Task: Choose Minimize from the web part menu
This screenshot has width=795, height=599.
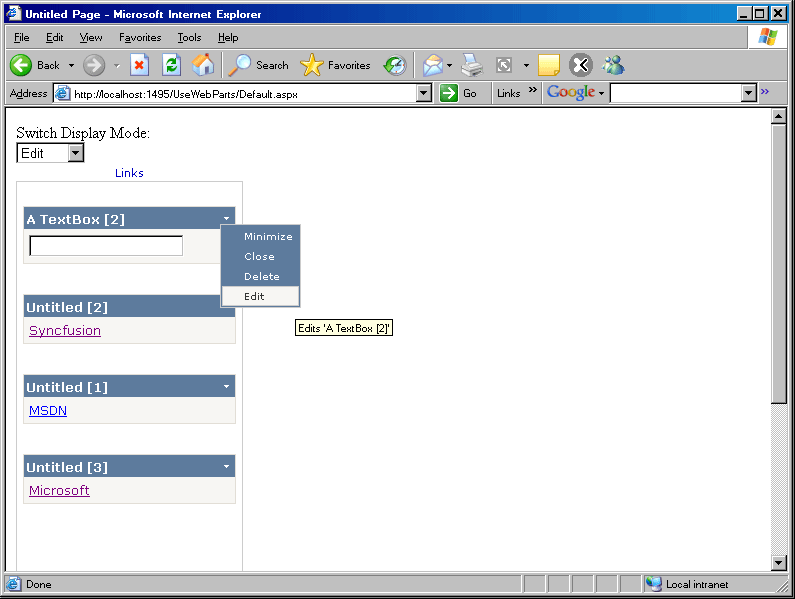Action: (x=268, y=237)
